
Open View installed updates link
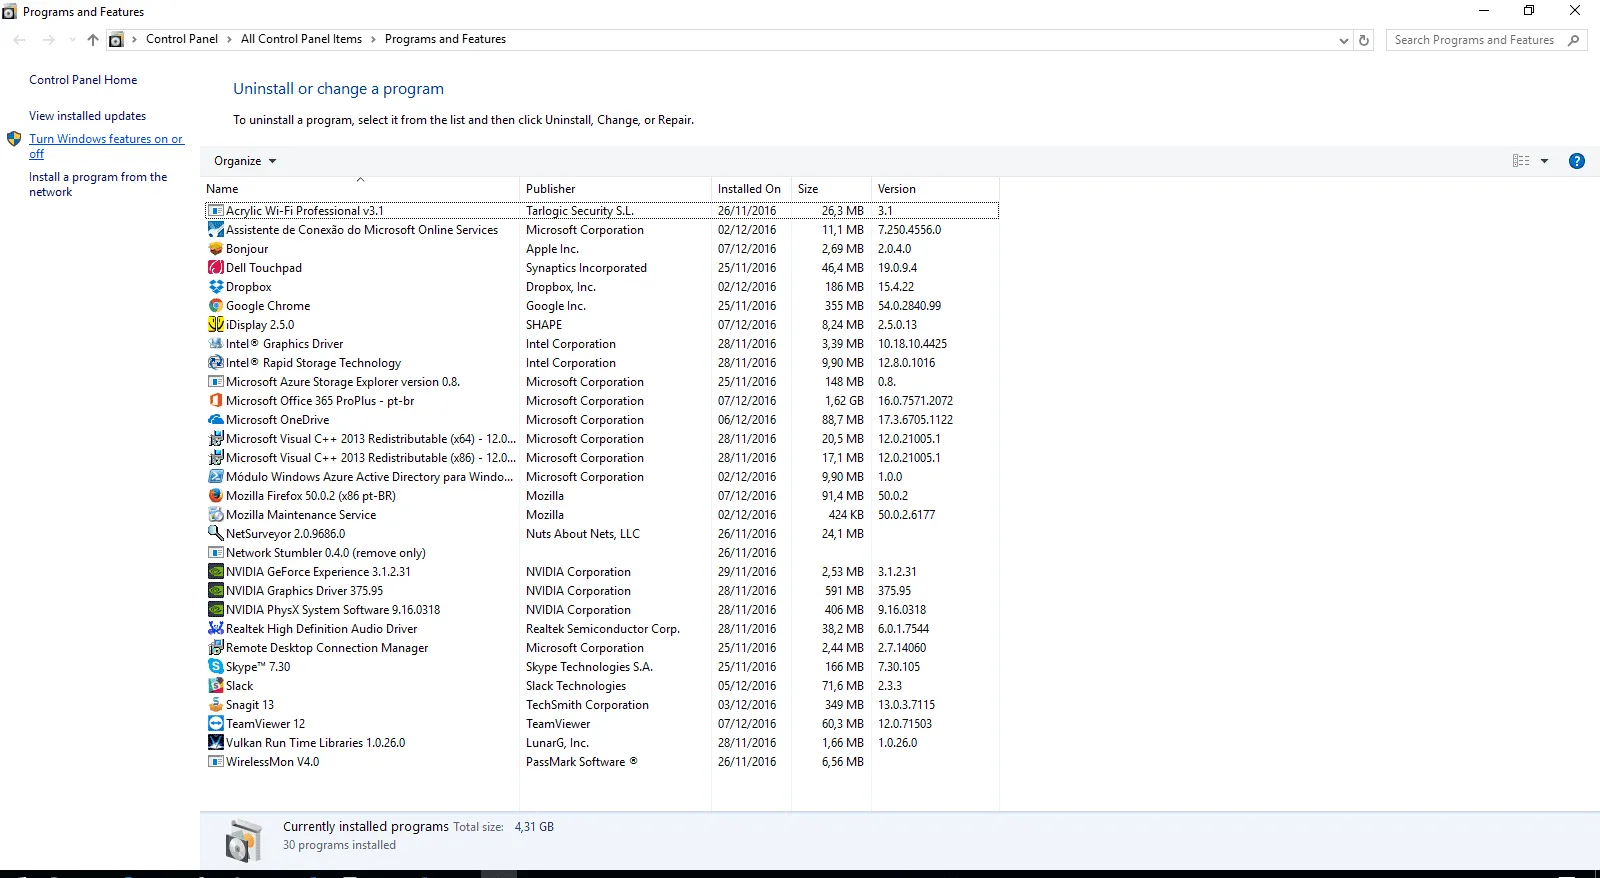click(x=87, y=116)
